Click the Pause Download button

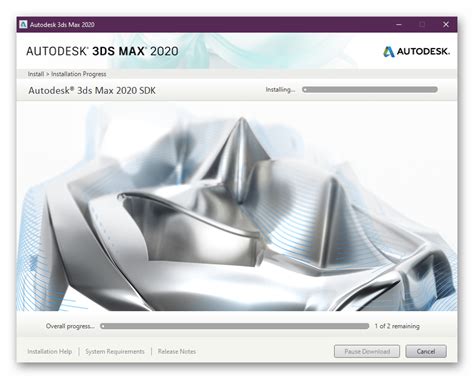[x=367, y=351]
